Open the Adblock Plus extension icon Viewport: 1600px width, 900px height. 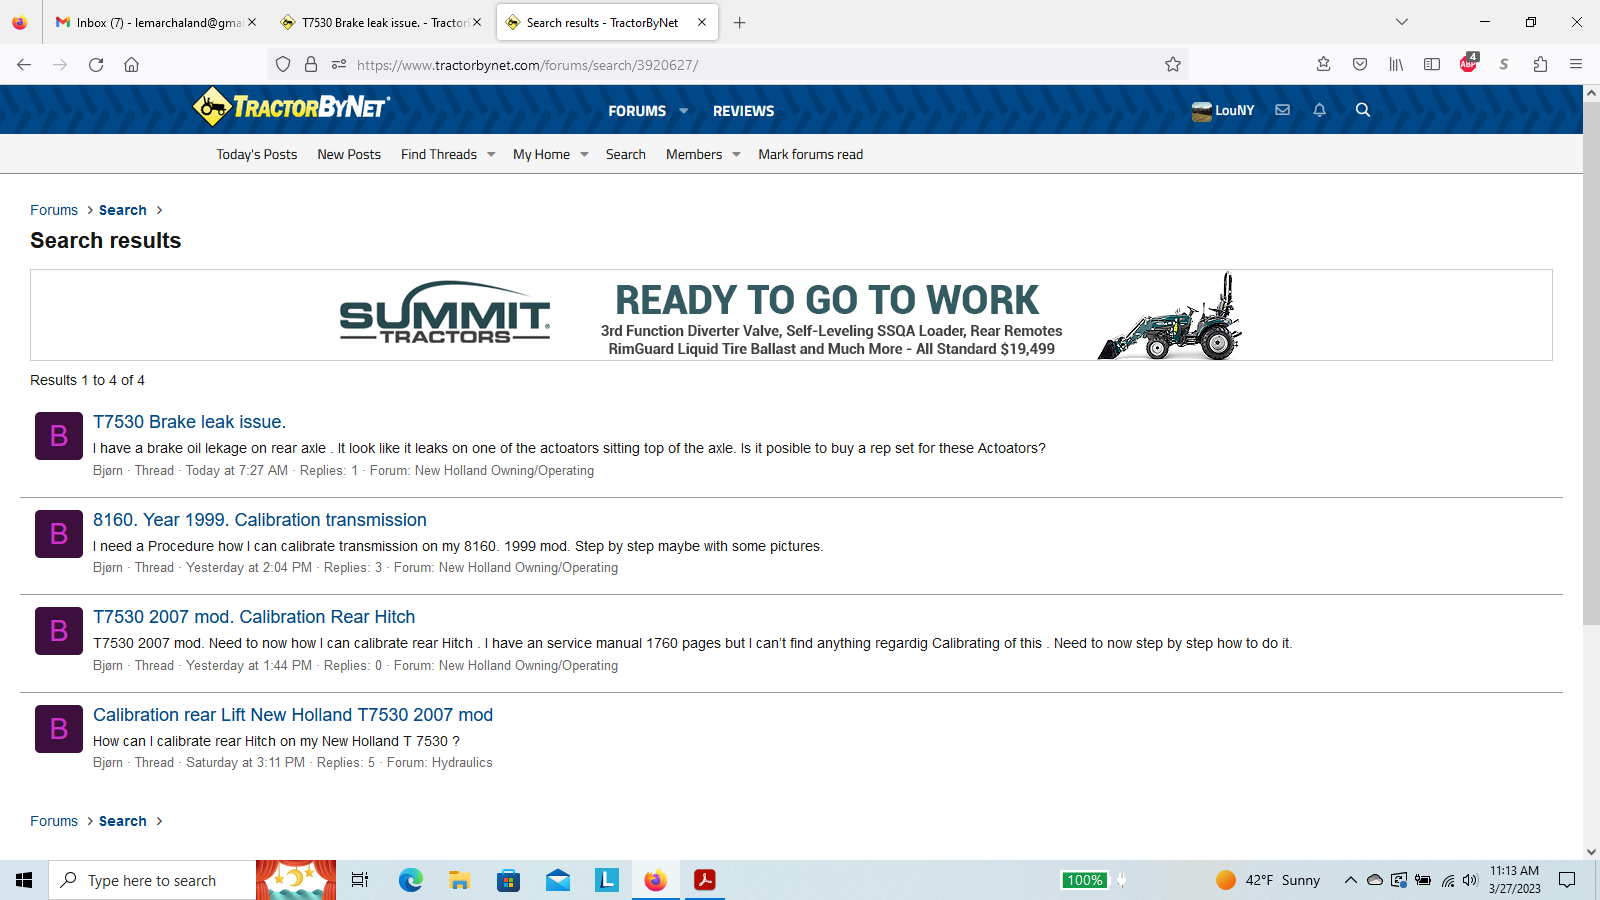click(x=1467, y=64)
